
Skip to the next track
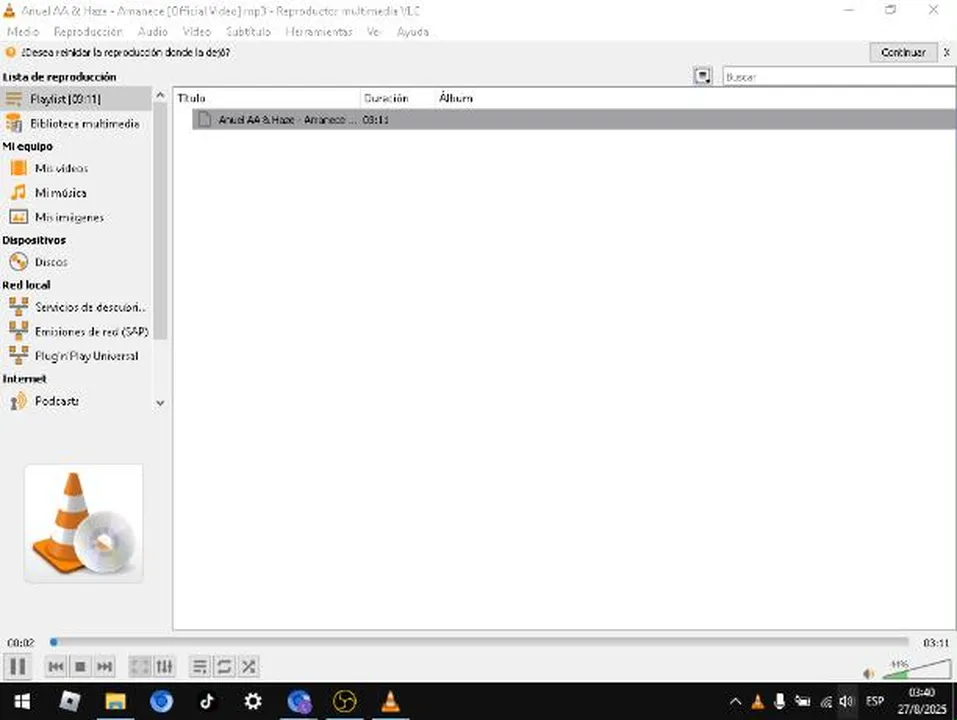[104, 666]
